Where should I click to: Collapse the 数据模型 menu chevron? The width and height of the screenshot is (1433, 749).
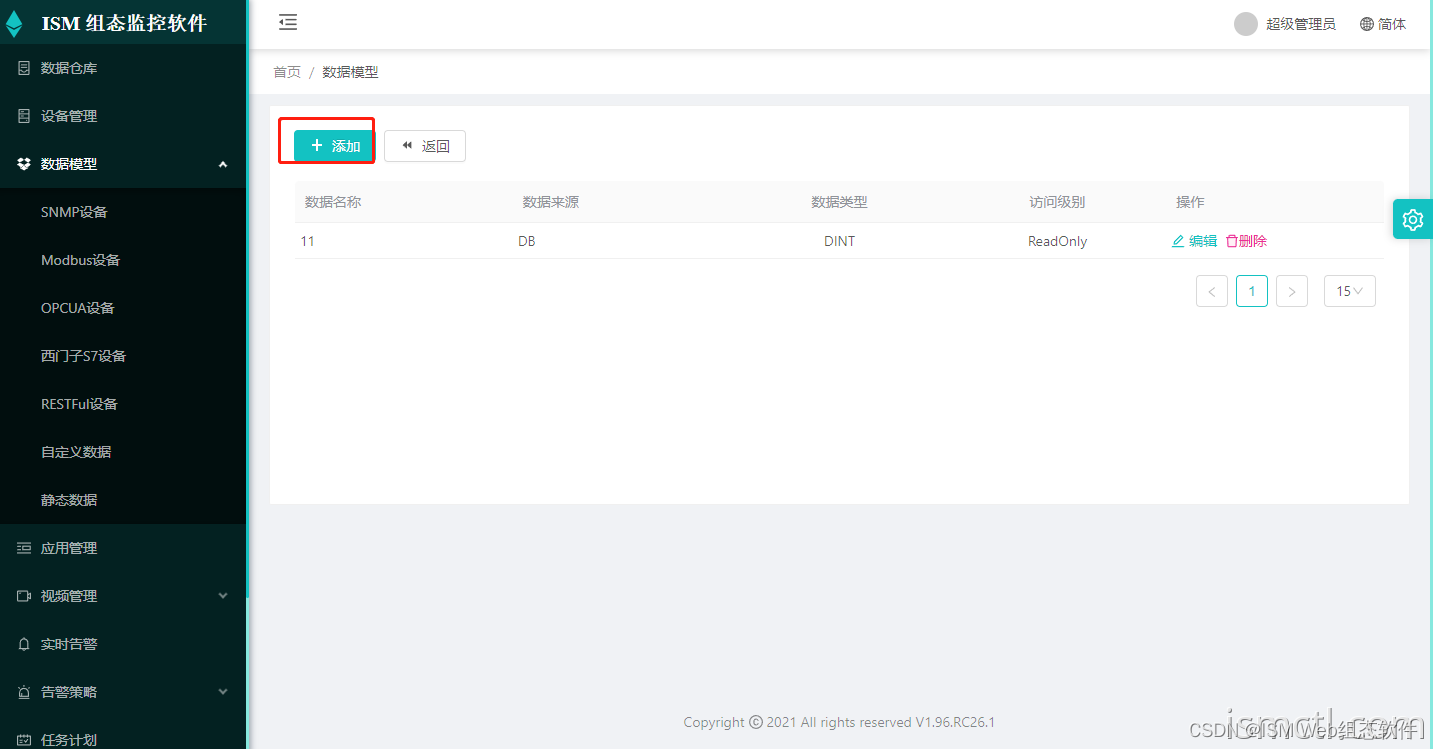(x=223, y=164)
